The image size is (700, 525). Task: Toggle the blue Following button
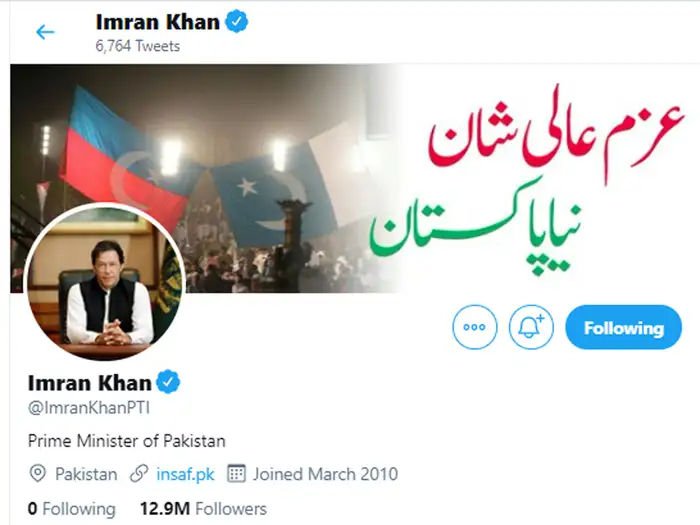[624, 327]
